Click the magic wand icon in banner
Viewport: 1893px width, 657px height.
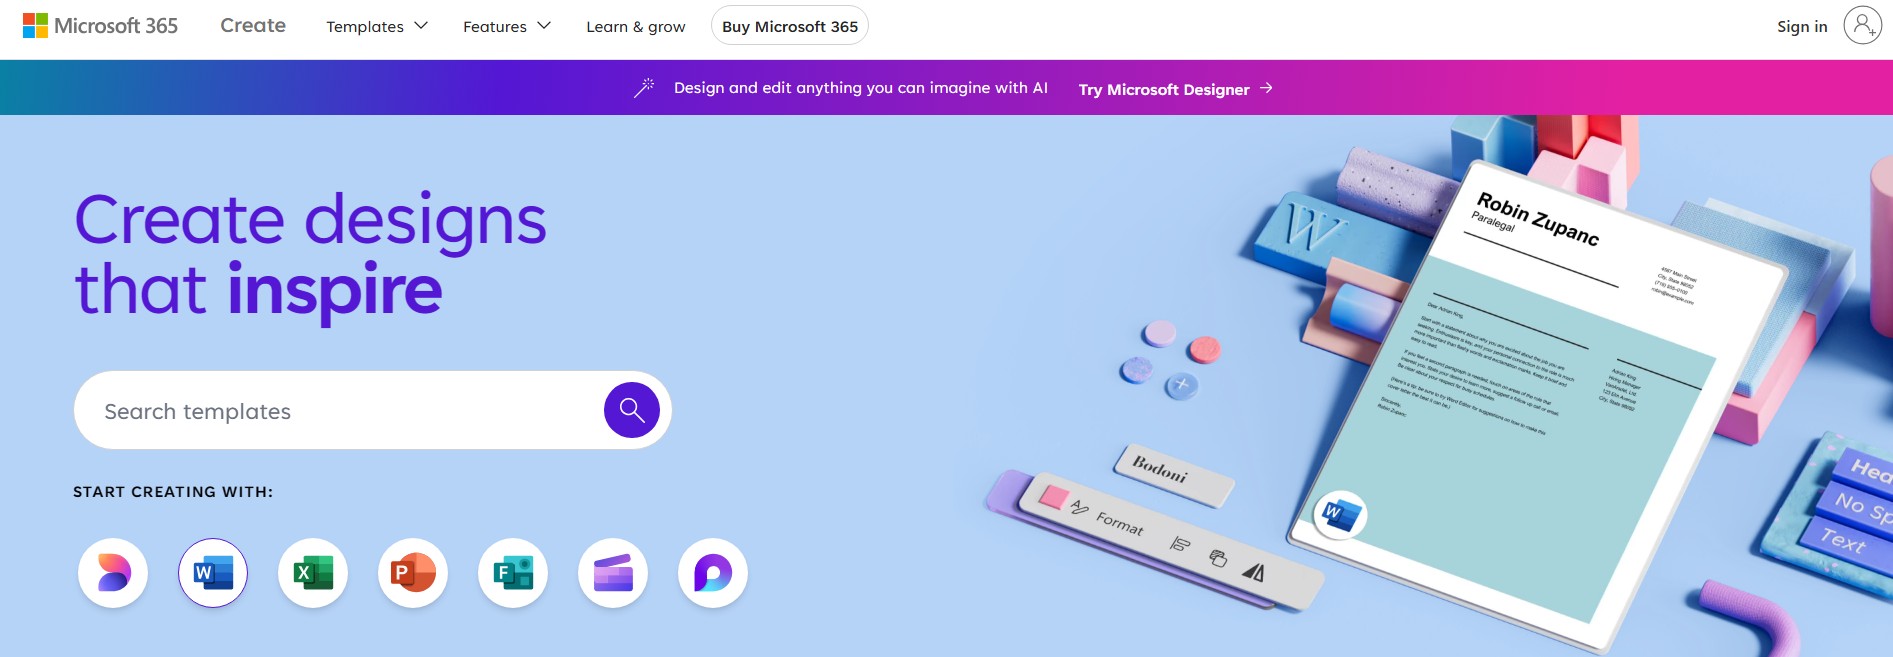(644, 88)
